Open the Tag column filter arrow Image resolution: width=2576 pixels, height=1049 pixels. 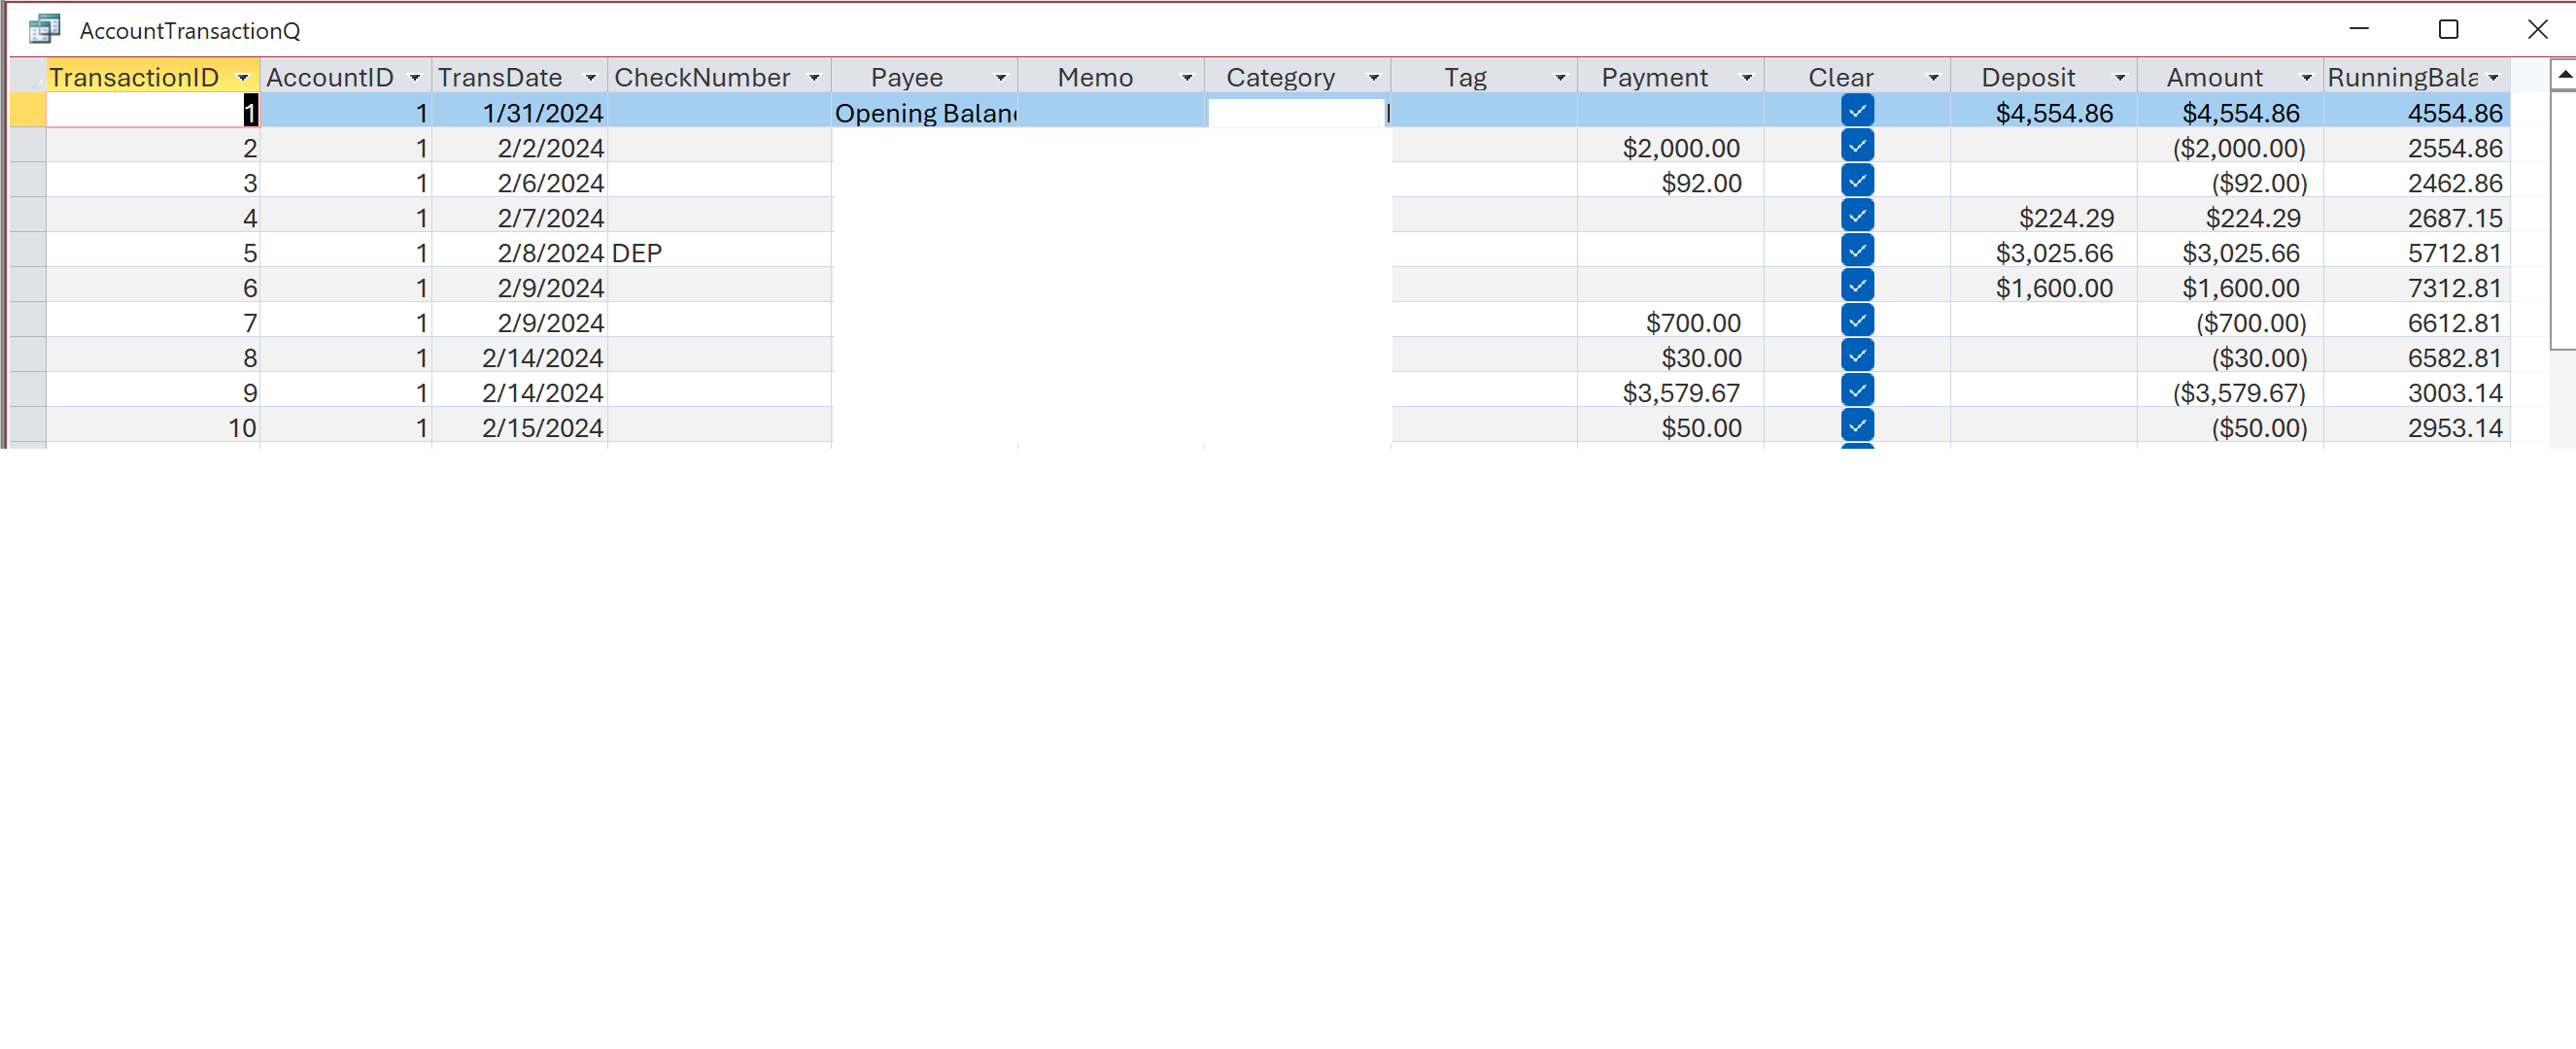click(1560, 76)
